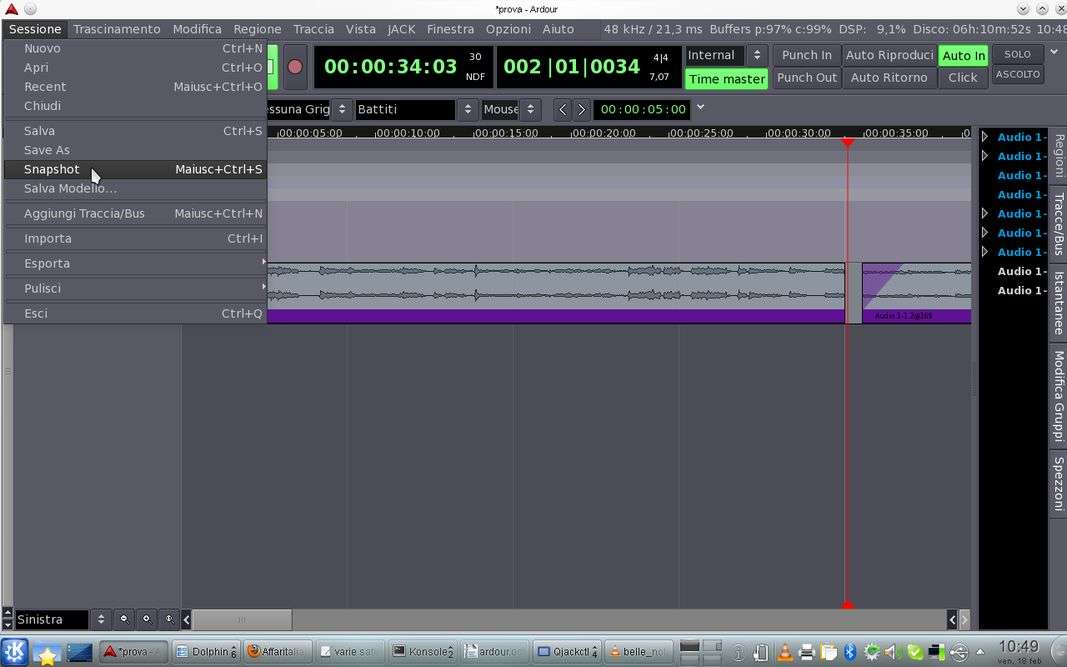Image resolution: width=1067 pixels, height=667 pixels.
Task: Click the previous nudge arrow button
Action: [x=563, y=109]
